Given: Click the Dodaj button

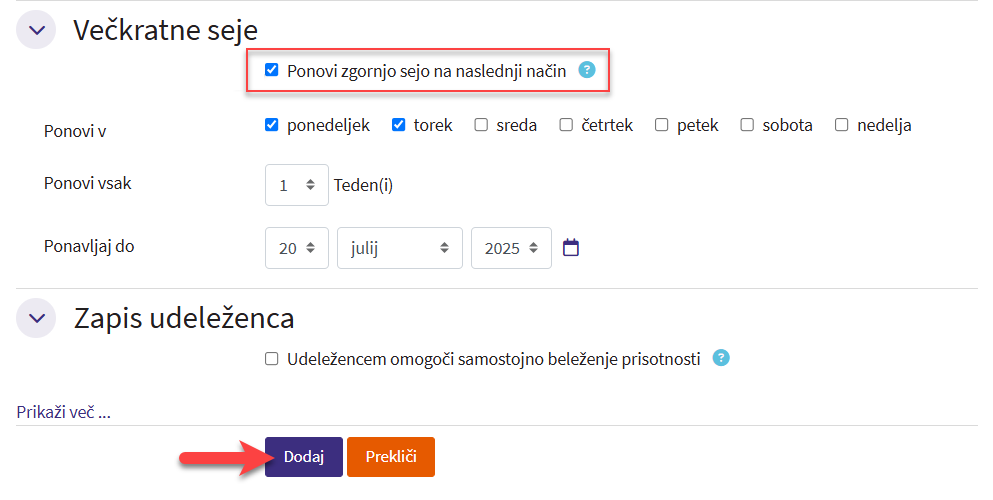Looking at the screenshot, I should click(304, 457).
